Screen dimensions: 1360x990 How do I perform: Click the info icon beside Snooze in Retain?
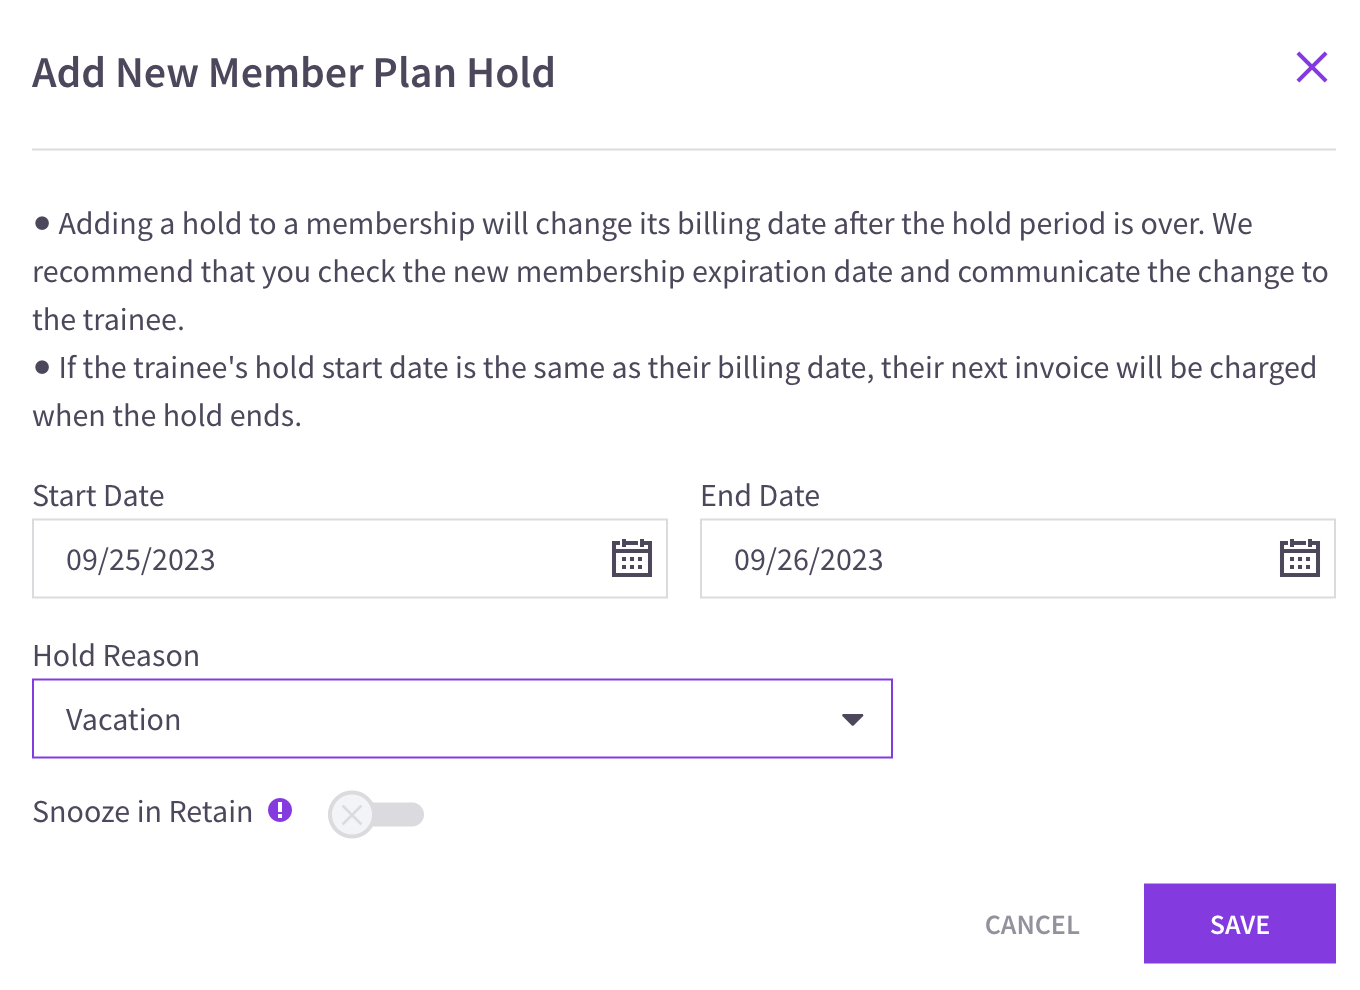[280, 810]
